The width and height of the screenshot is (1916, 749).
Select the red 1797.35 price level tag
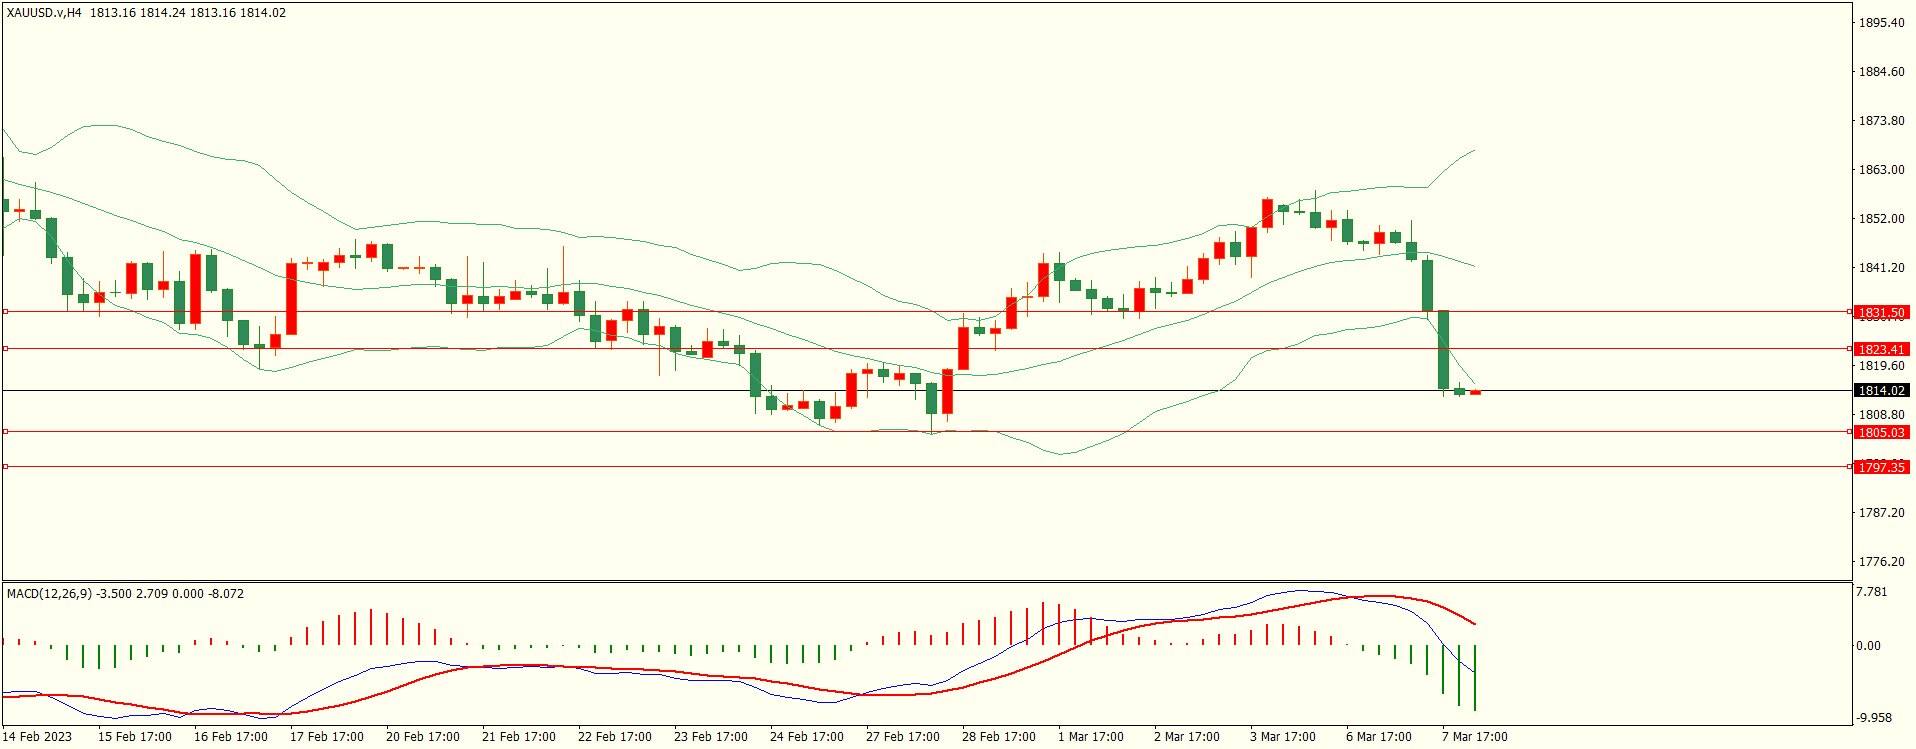point(1881,467)
